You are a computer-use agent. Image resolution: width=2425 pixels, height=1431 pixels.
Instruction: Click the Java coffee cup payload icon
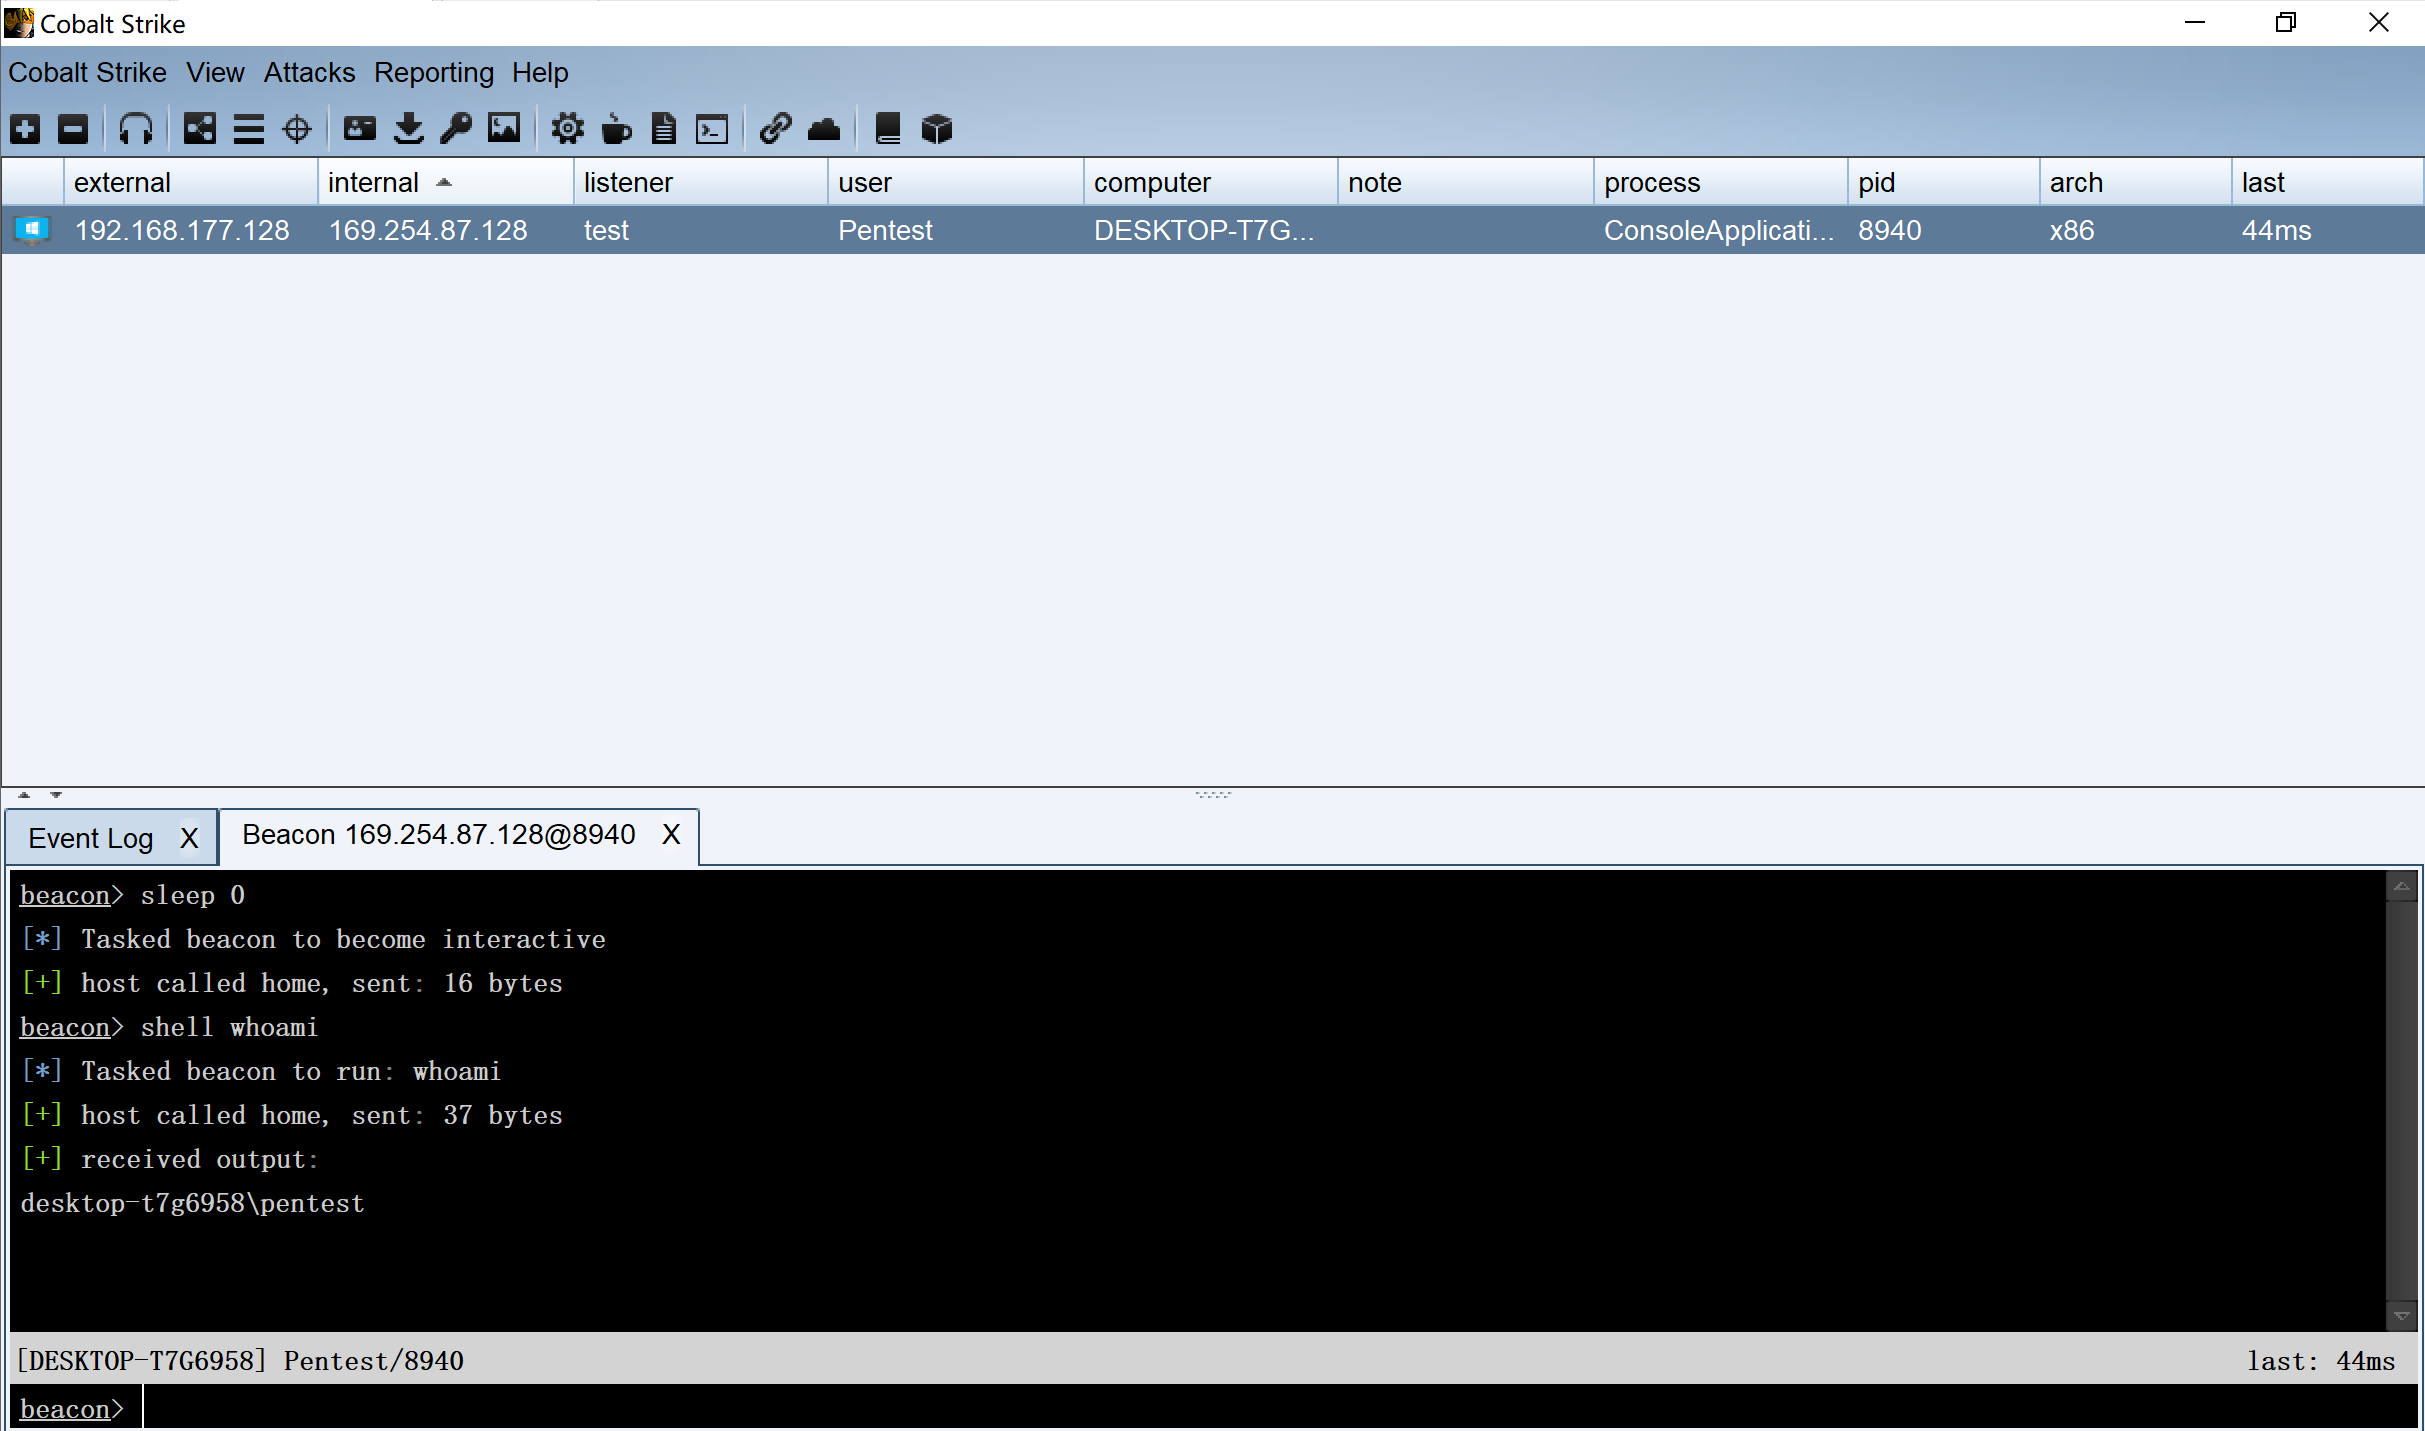pyautogui.click(x=616, y=129)
